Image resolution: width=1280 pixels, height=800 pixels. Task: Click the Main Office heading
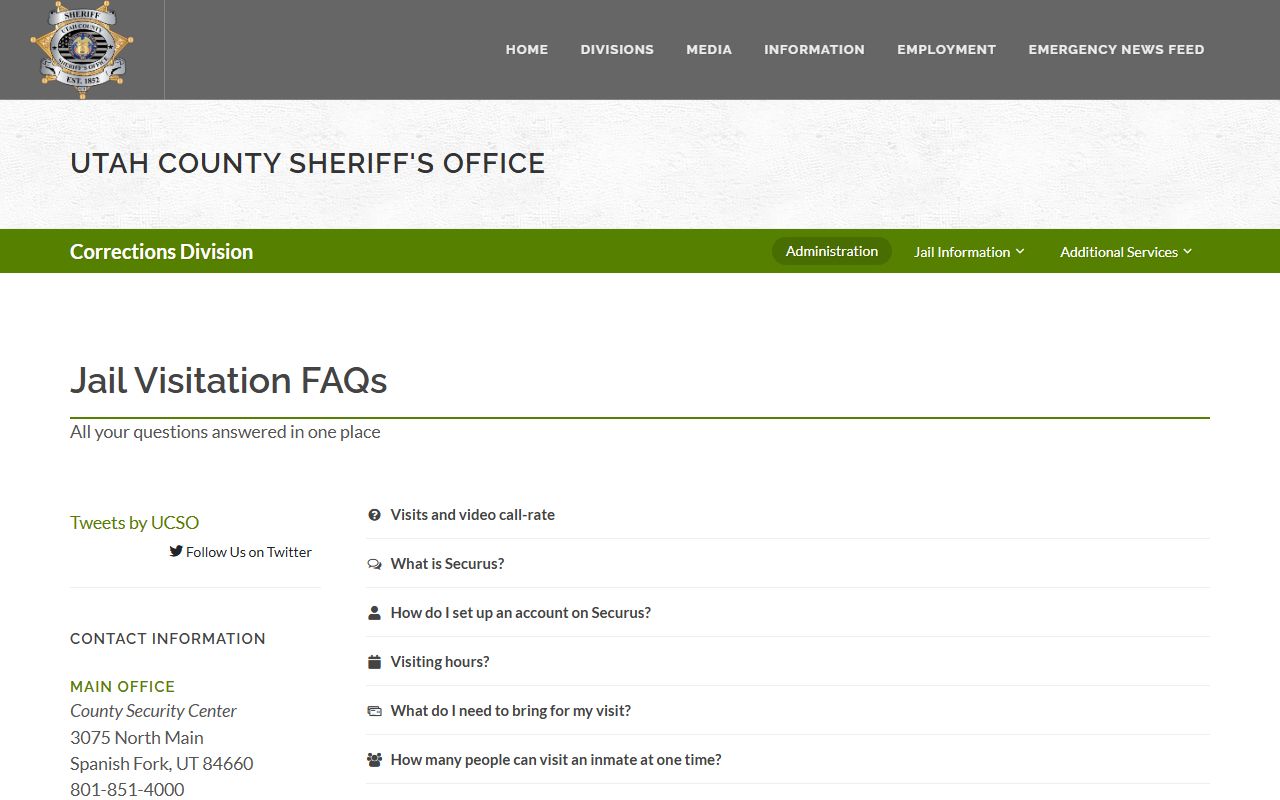tap(122, 687)
